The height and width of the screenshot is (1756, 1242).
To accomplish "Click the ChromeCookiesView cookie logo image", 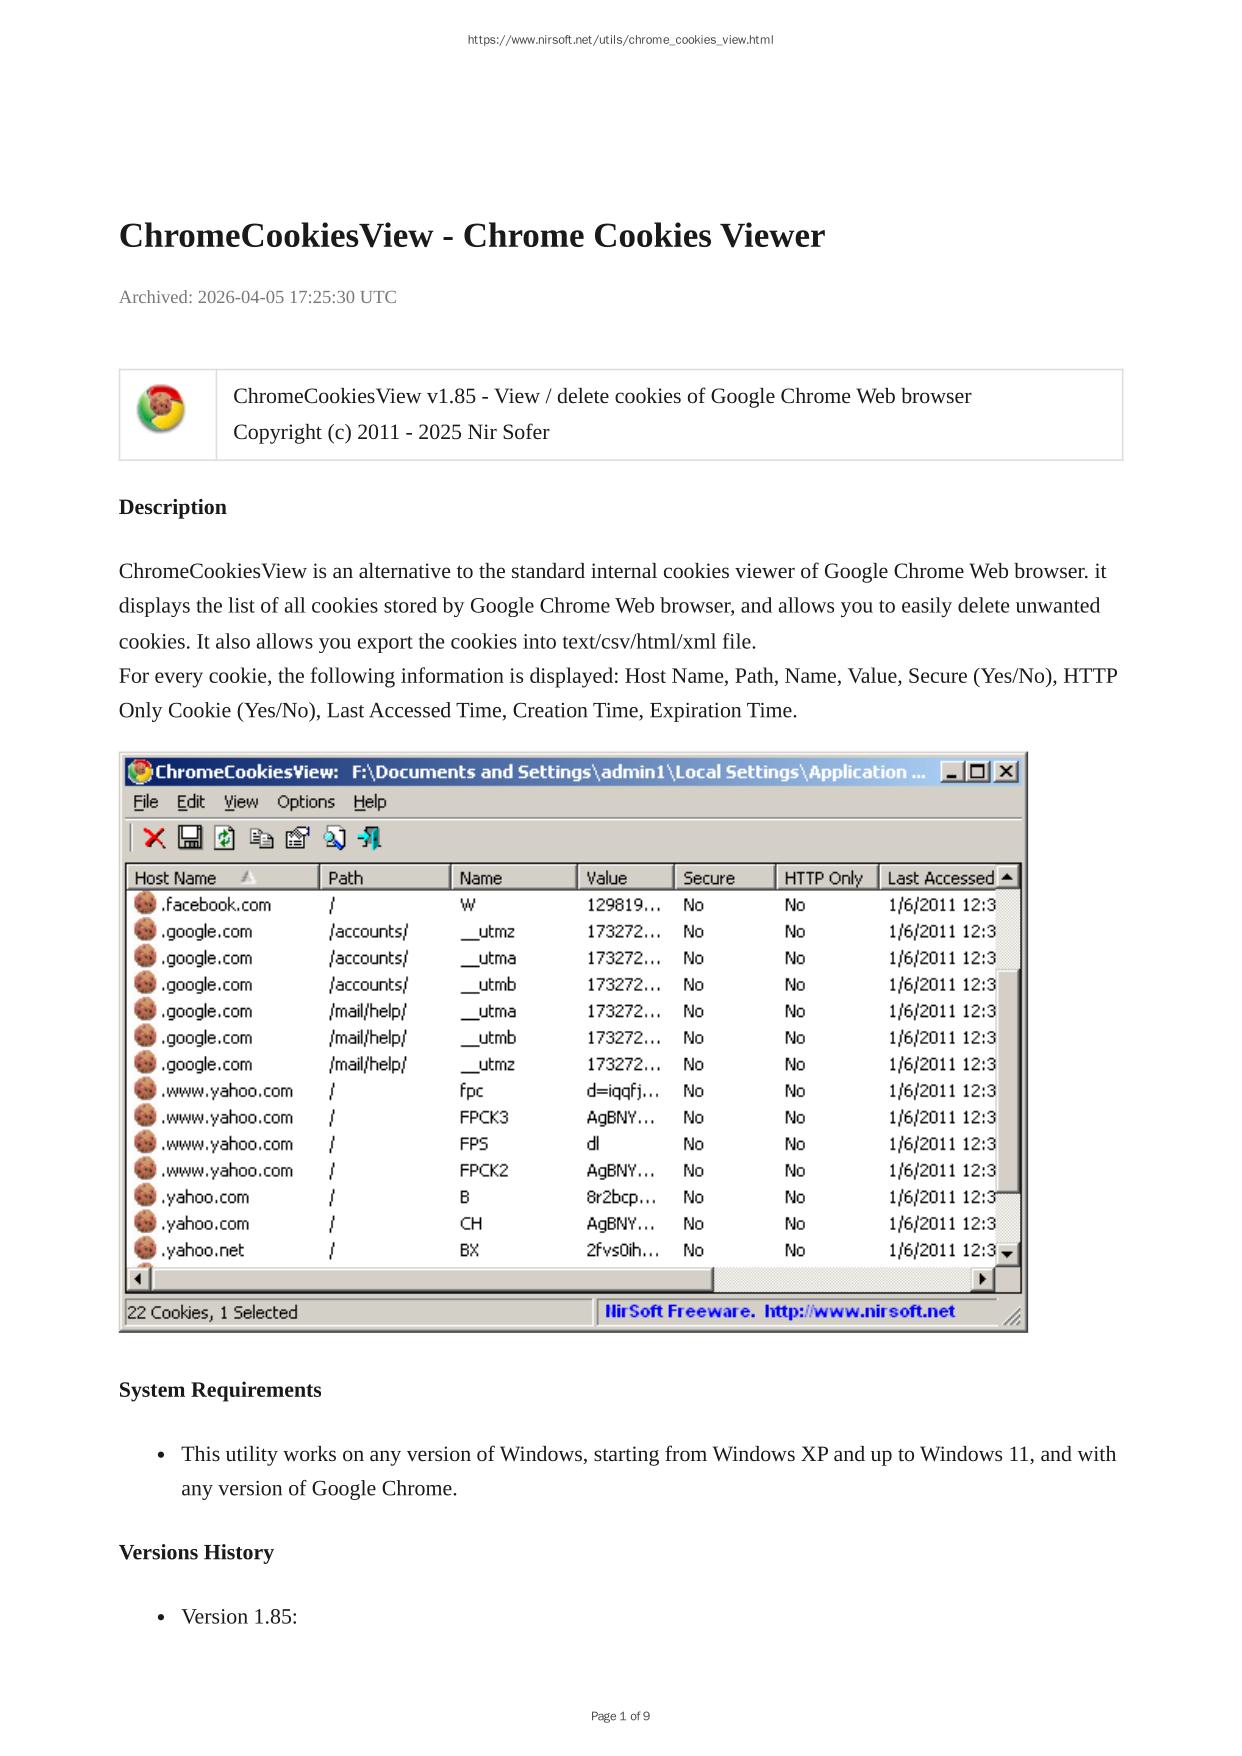I will [161, 409].
